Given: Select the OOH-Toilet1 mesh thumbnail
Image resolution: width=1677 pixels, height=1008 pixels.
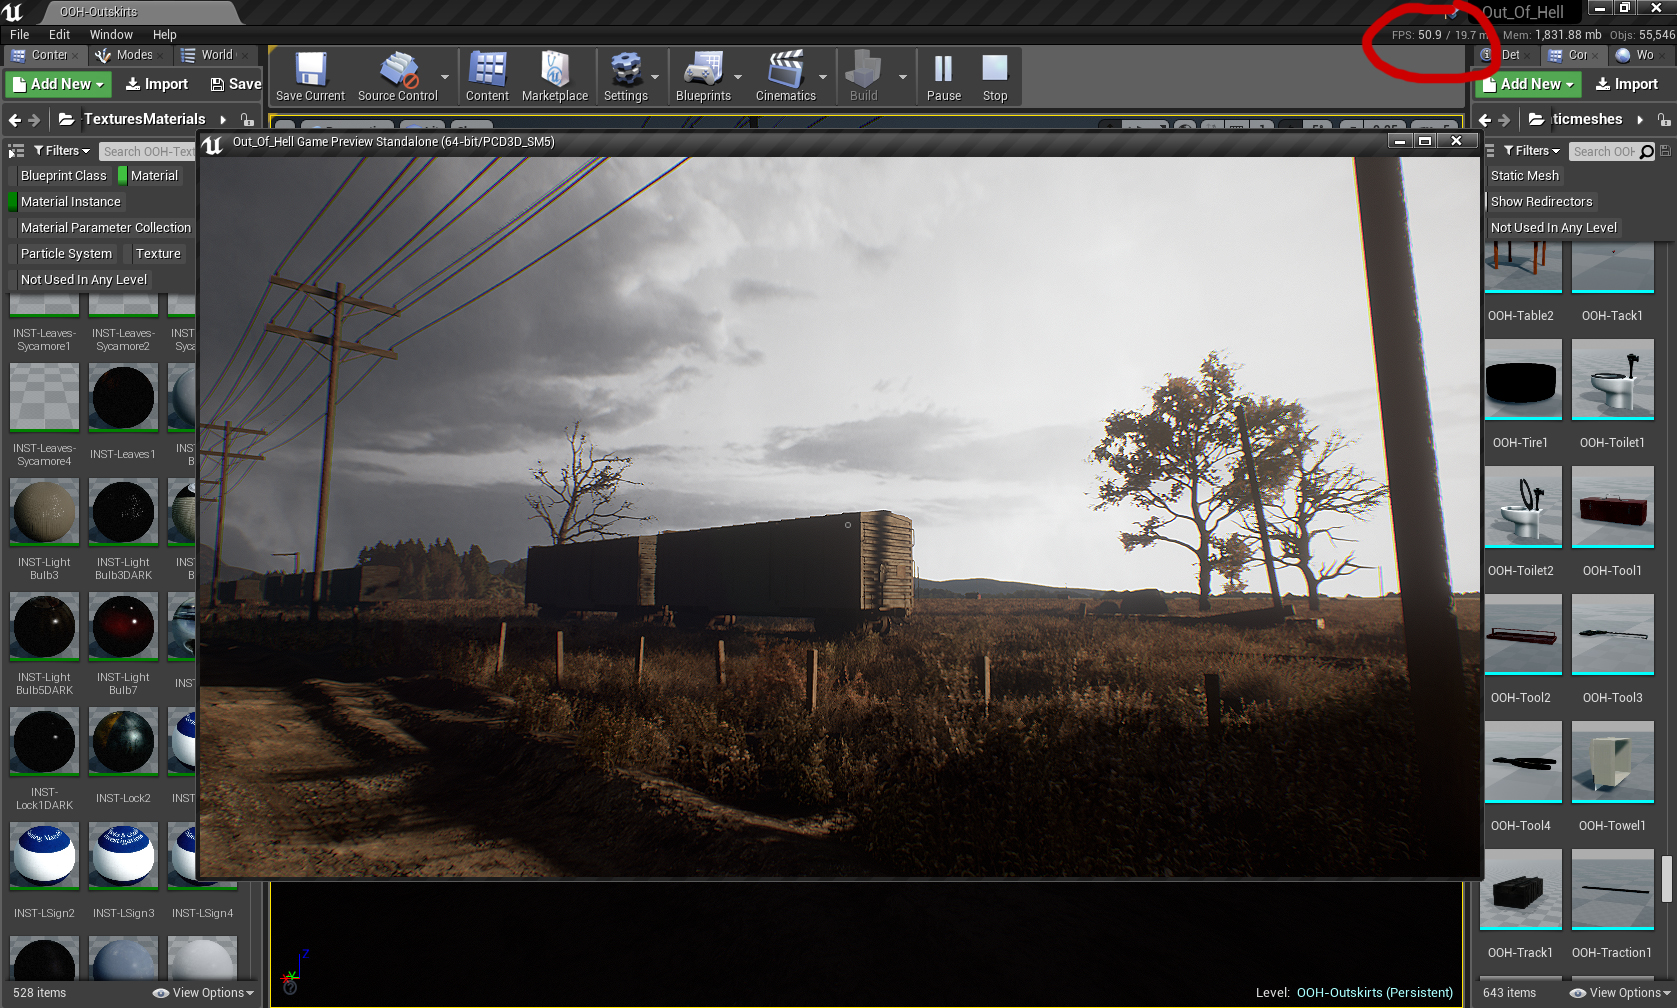Looking at the screenshot, I should [x=1612, y=379].
